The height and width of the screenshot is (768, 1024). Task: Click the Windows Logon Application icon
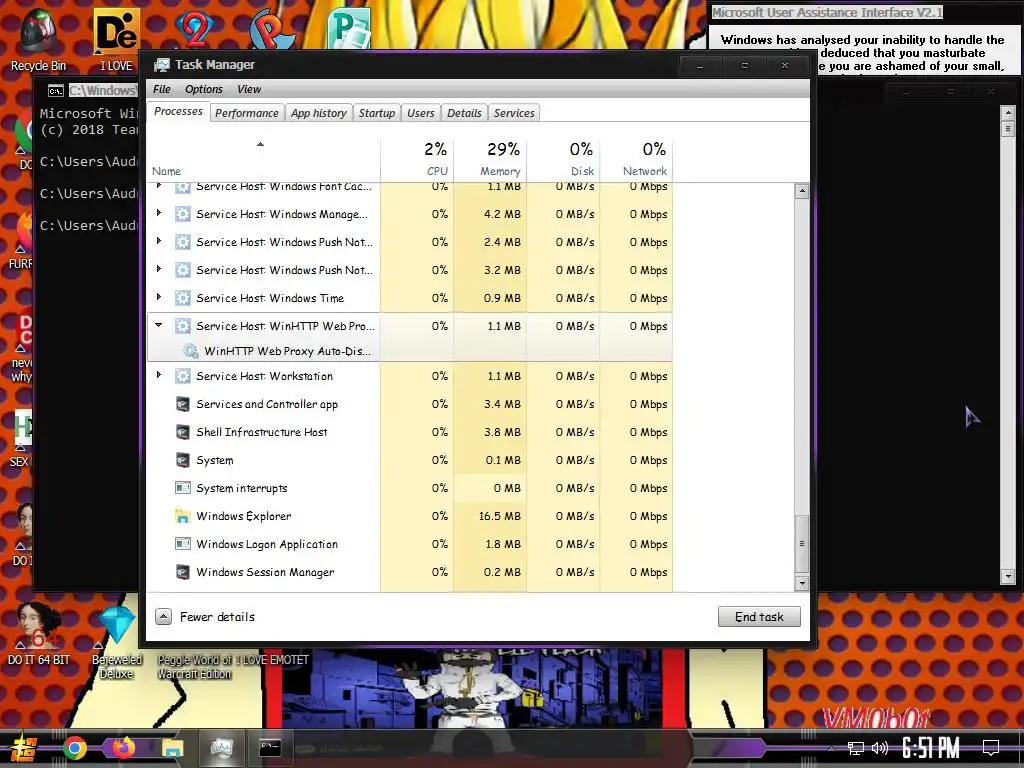183,544
